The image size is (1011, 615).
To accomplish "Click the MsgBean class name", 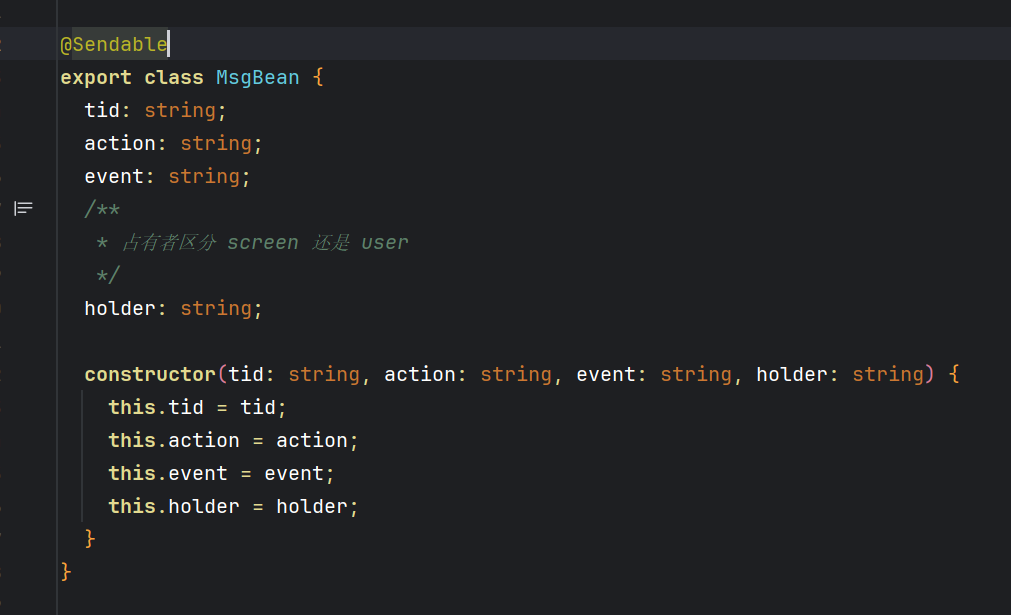I will [257, 77].
